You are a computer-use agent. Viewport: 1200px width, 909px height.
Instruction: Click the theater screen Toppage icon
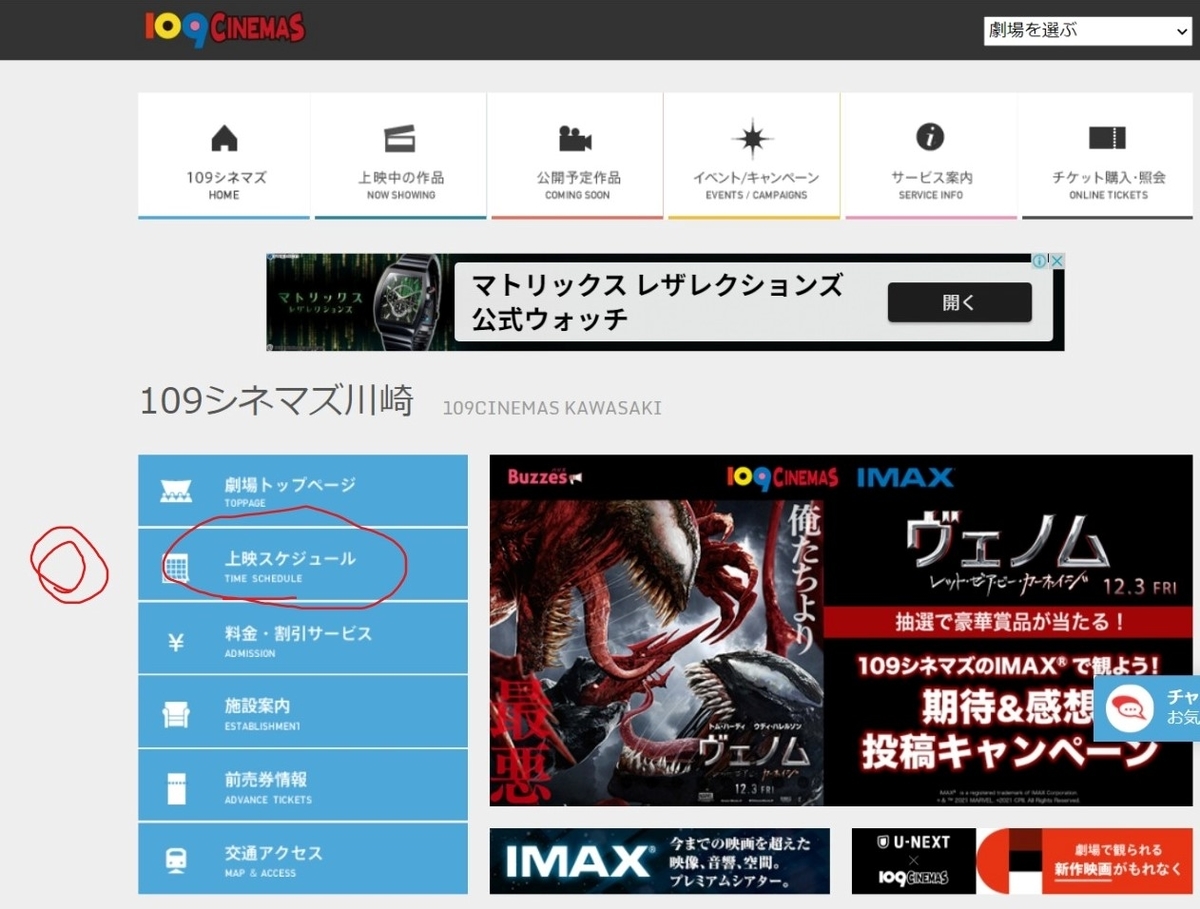point(175,491)
